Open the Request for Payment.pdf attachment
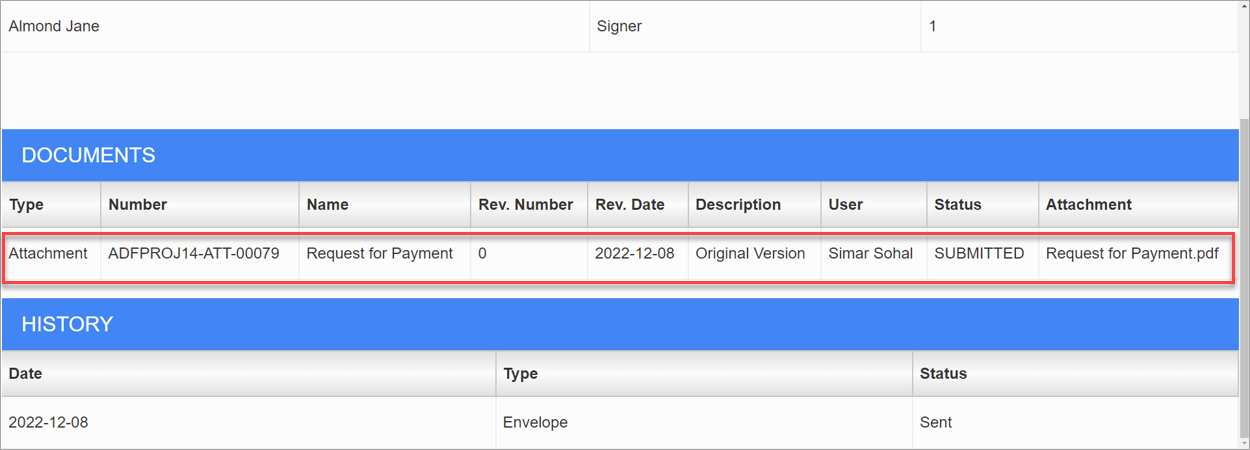The image size is (1250, 450). [x=1132, y=254]
